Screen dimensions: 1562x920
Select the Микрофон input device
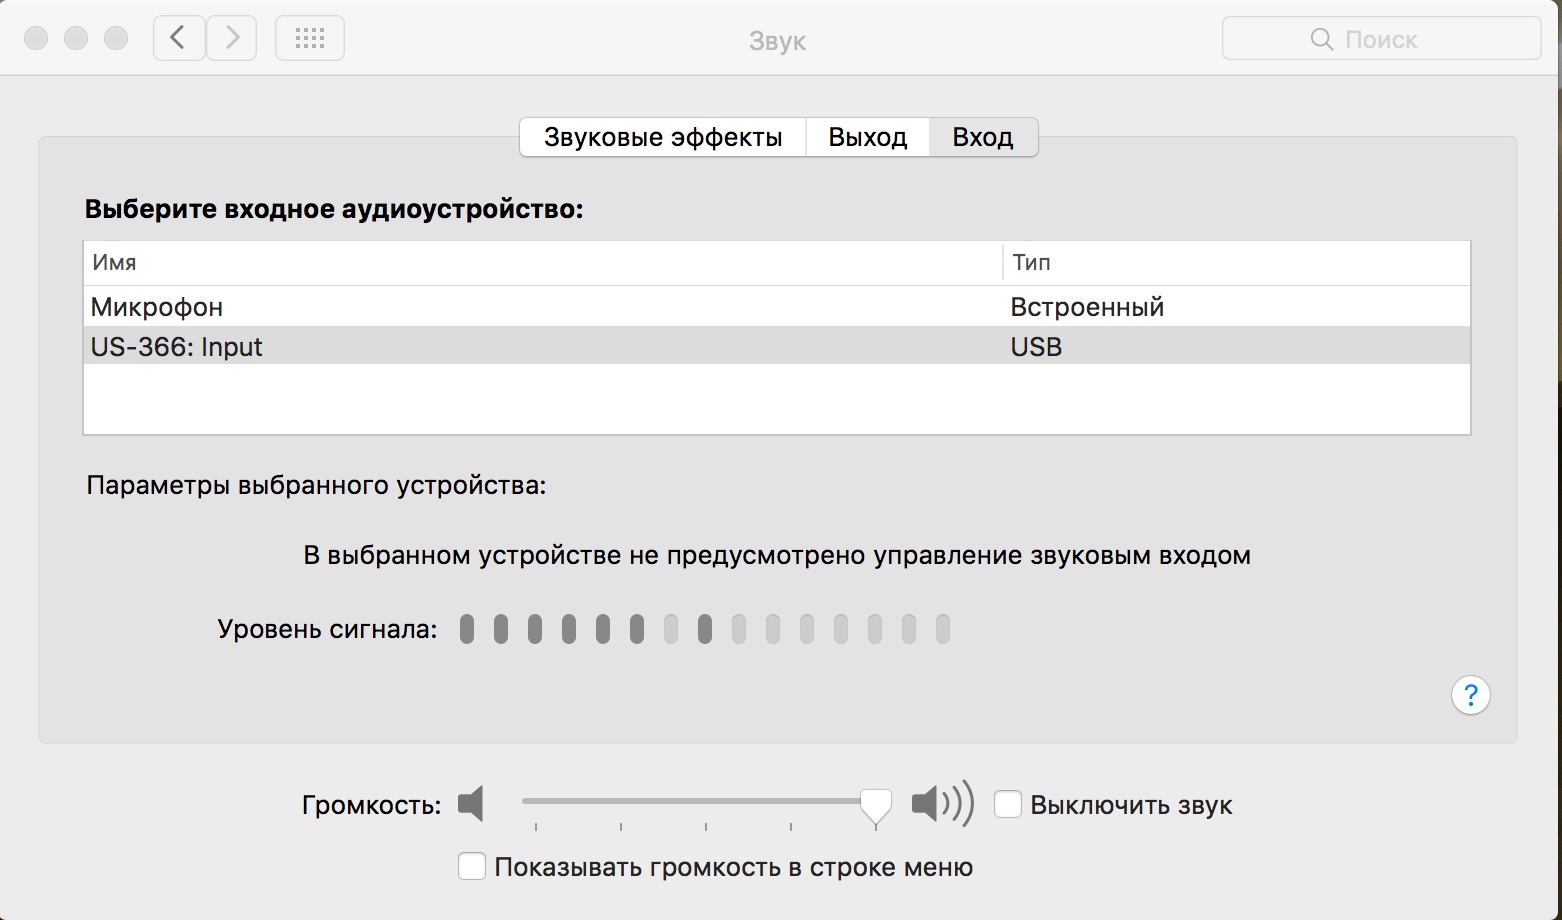click(x=157, y=307)
